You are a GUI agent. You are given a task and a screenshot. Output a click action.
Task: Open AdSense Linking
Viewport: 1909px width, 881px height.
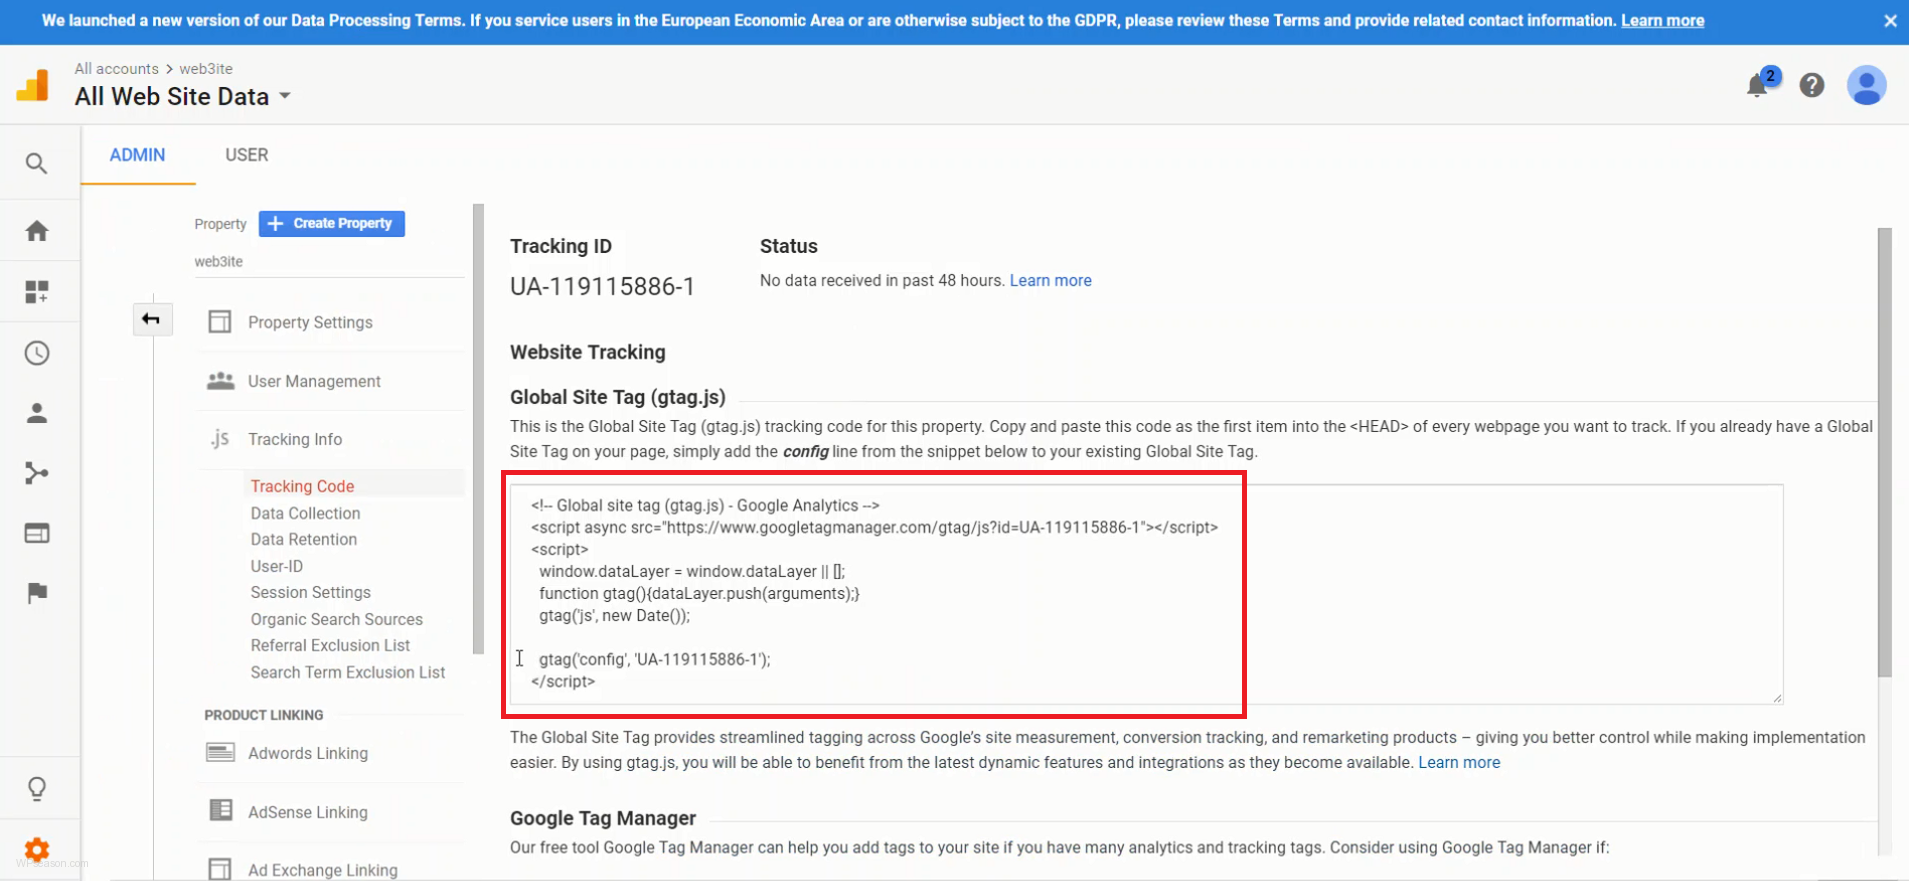tap(308, 812)
